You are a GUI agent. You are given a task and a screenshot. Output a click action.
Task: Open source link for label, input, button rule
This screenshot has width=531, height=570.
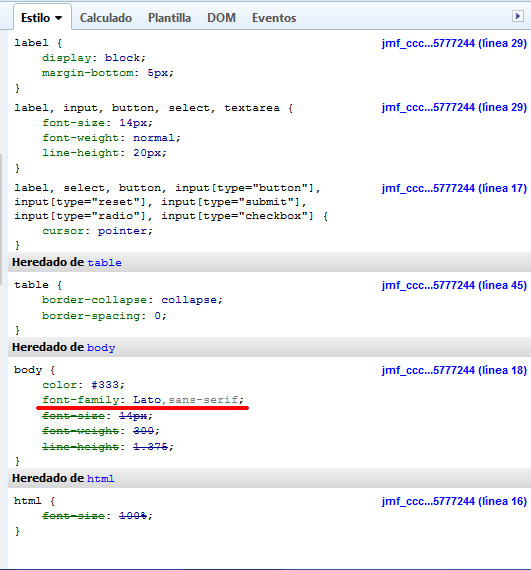point(454,107)
